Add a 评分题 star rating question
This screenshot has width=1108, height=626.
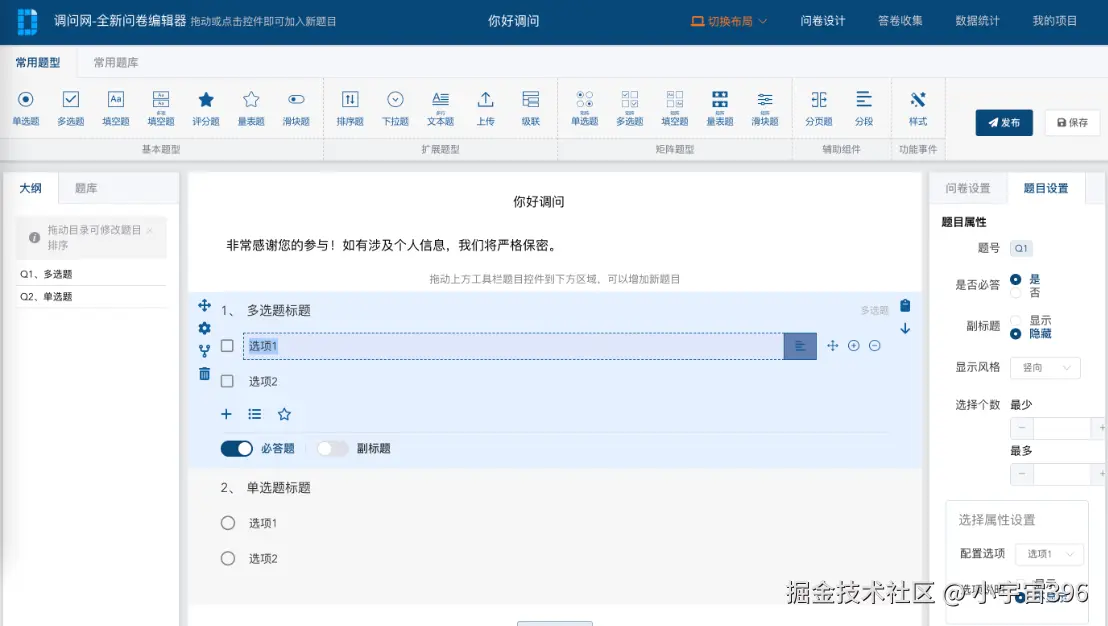click(206, 108)
